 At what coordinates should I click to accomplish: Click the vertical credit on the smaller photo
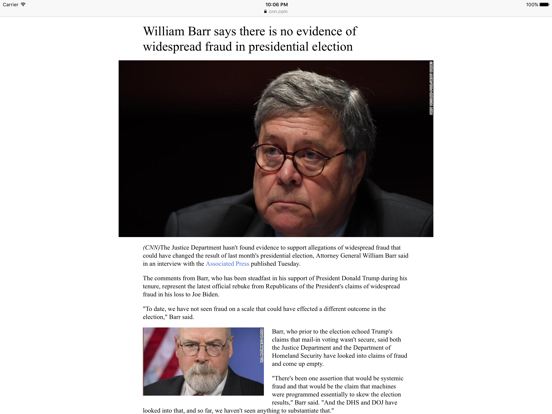[262, 346]
